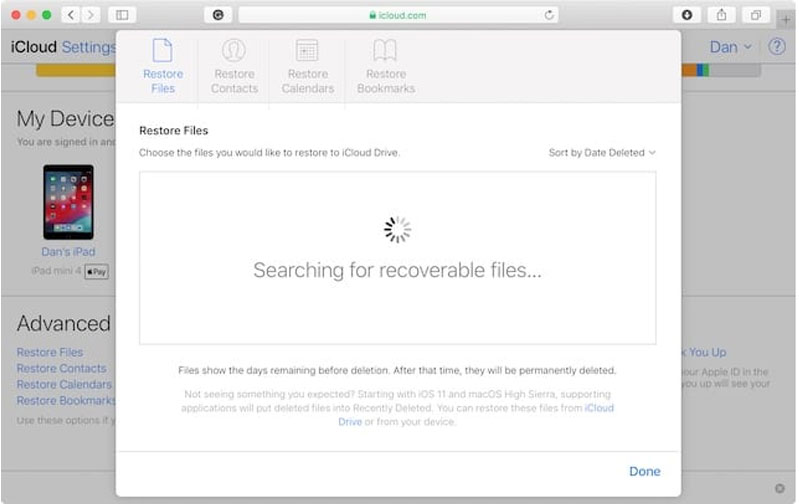Image resolution: width=799 pixels, height=504 pixels.
Task: Click the icloud.com address bar
Action: [398, 15]
